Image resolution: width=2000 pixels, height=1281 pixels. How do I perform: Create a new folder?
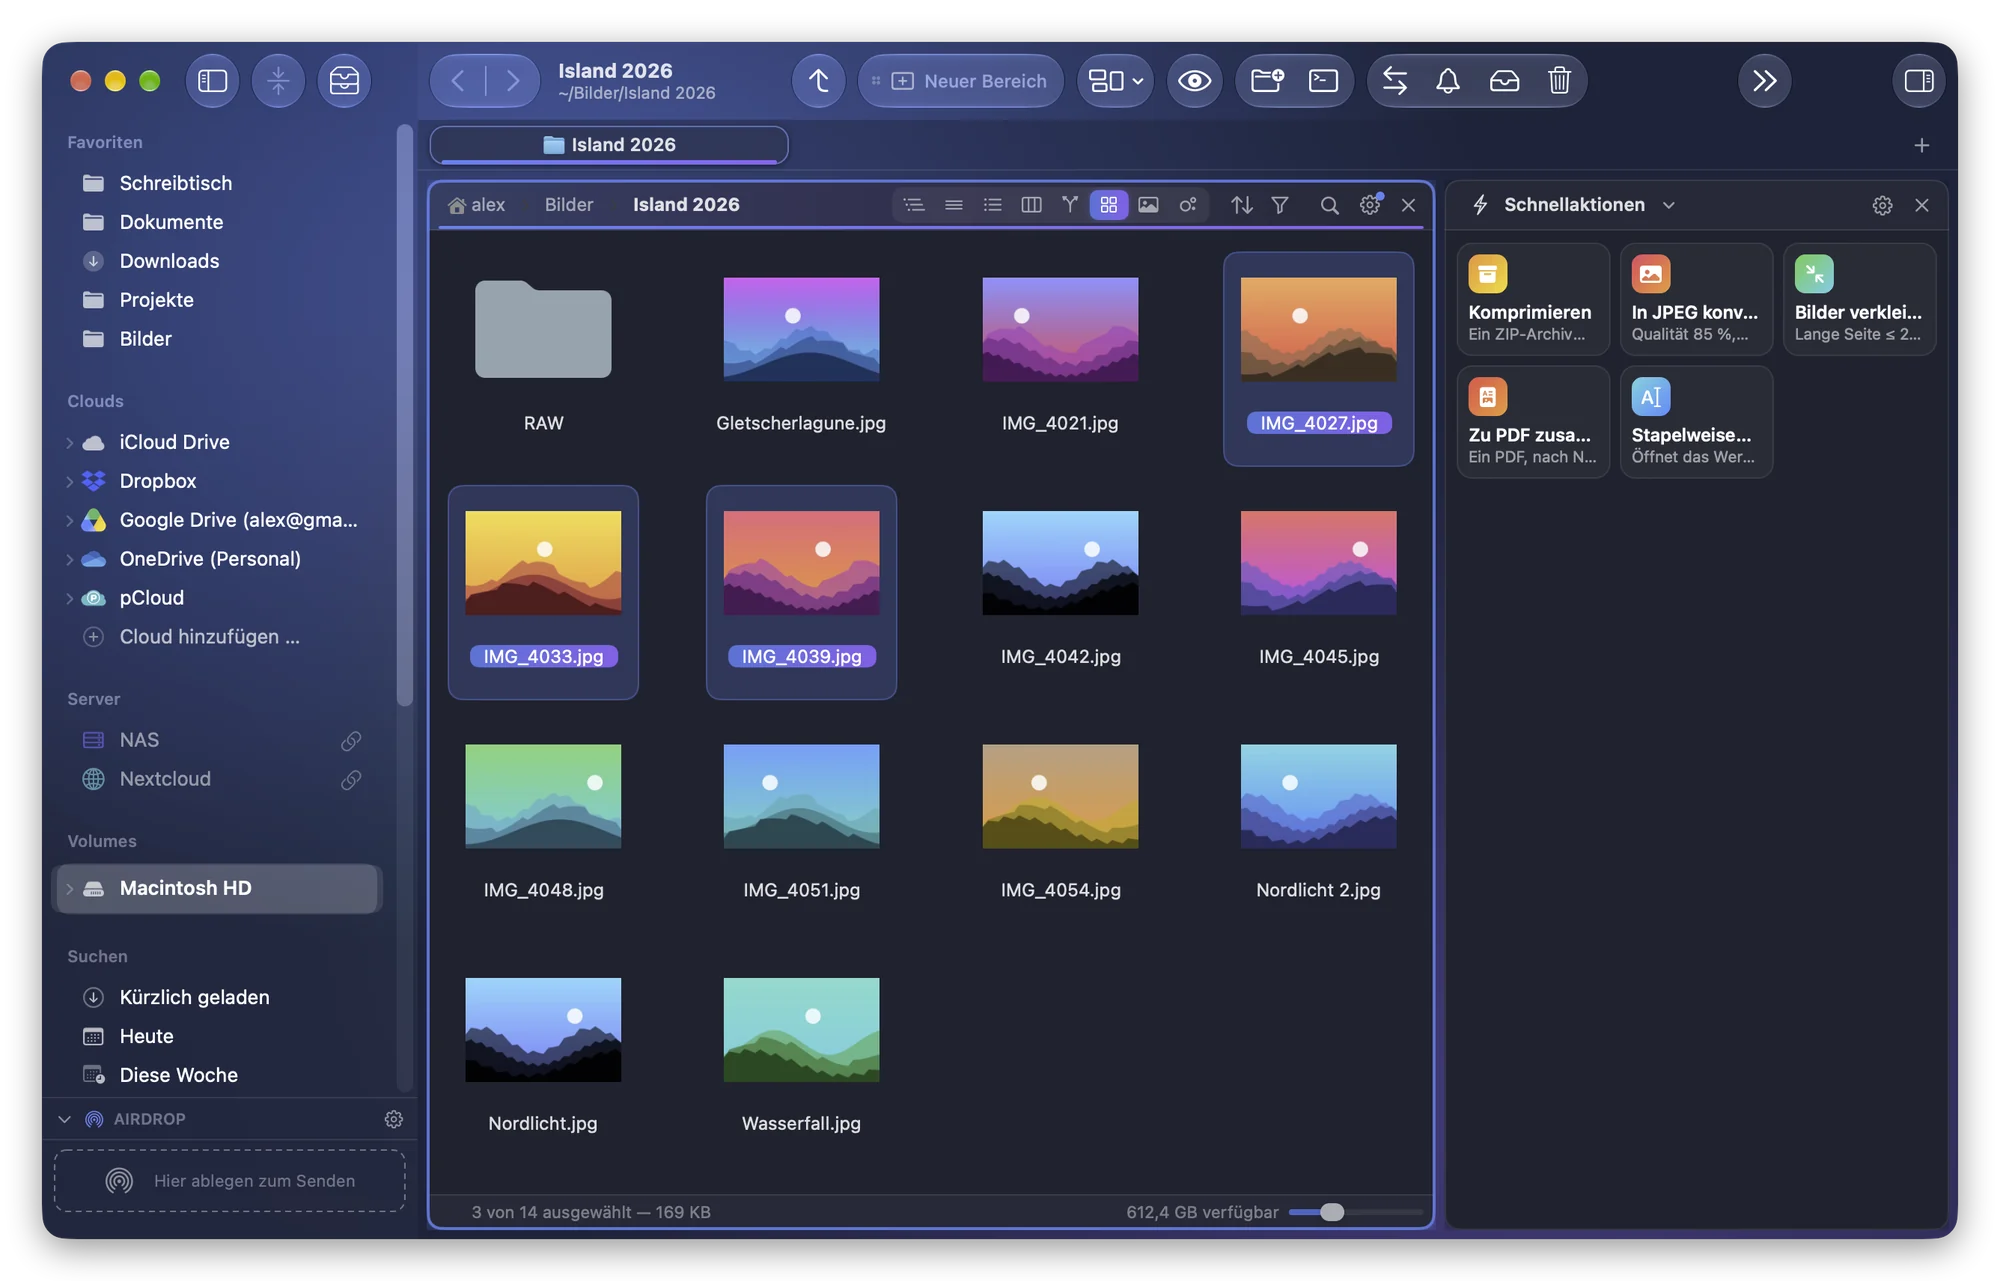[x=1267, y=81]
